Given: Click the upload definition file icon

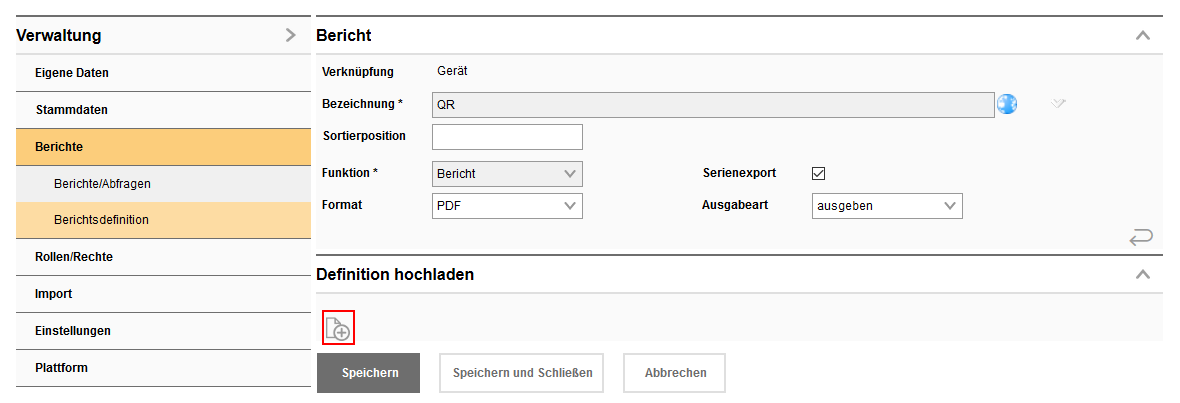Looking at the screenshot, I should click(x=338, y=327).
